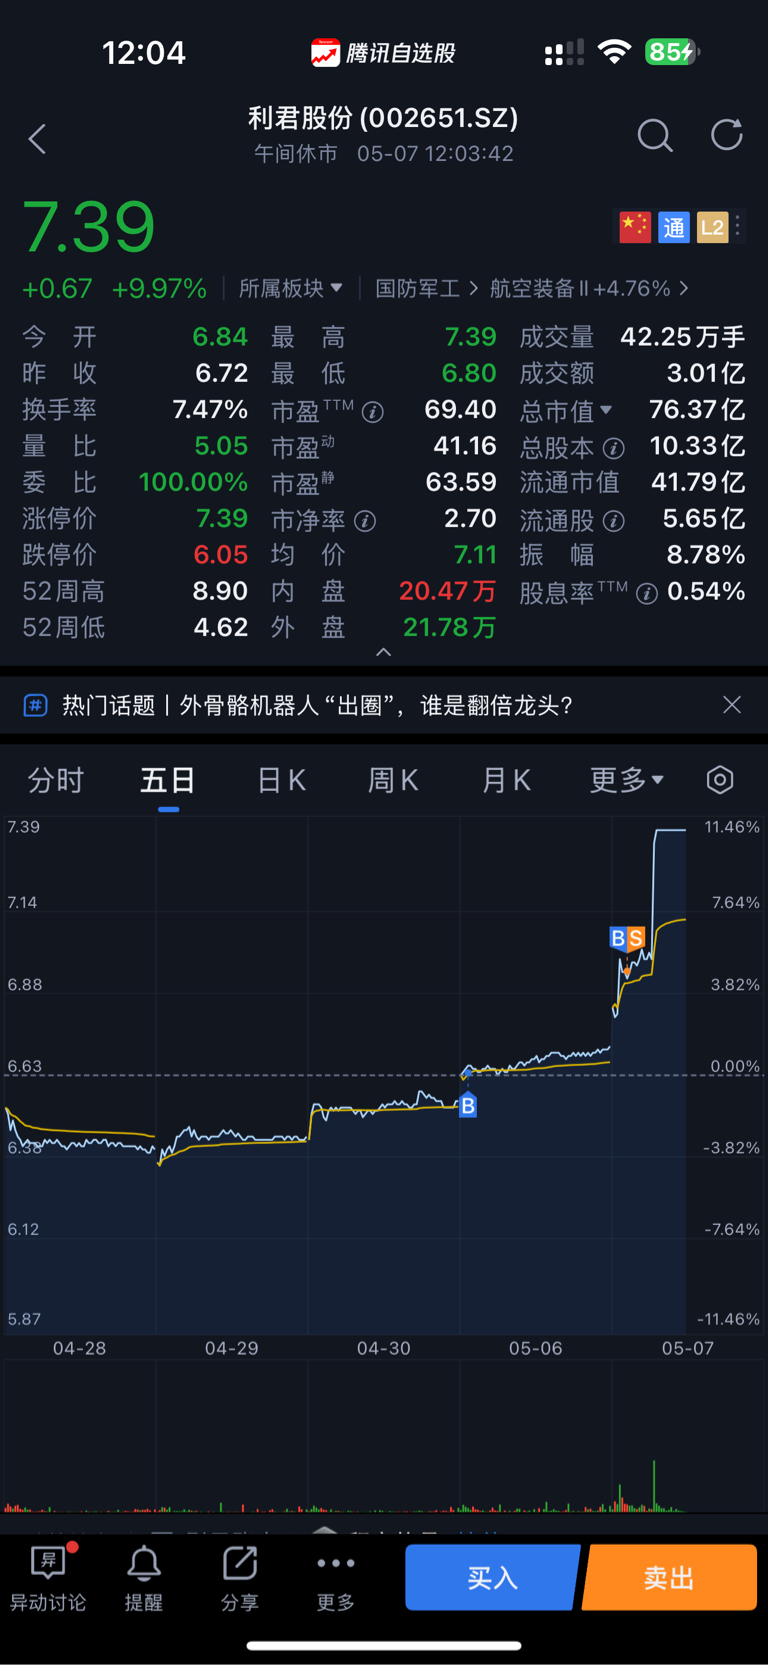Tap the blue B marker beside S marker
The width and height of the screenshot is (768, 1665).
[618, 938]
